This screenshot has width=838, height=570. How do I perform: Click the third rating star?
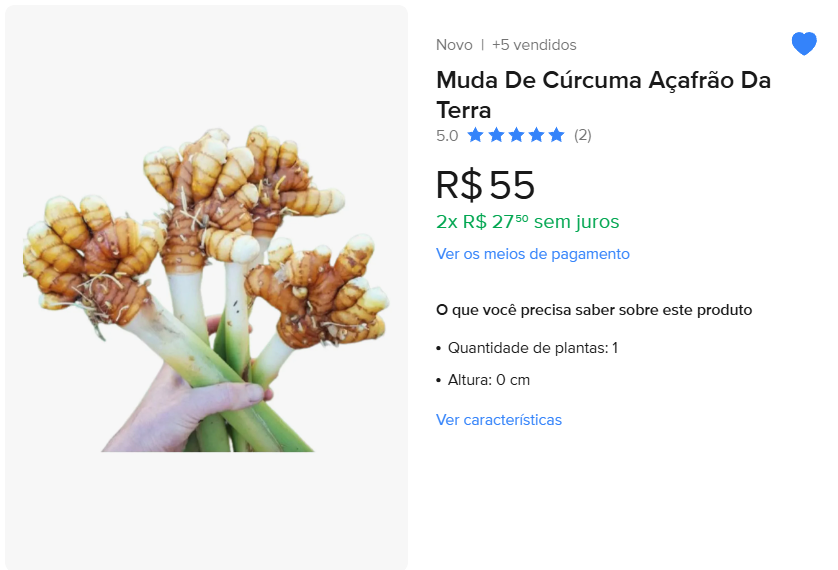coord(516,135)
